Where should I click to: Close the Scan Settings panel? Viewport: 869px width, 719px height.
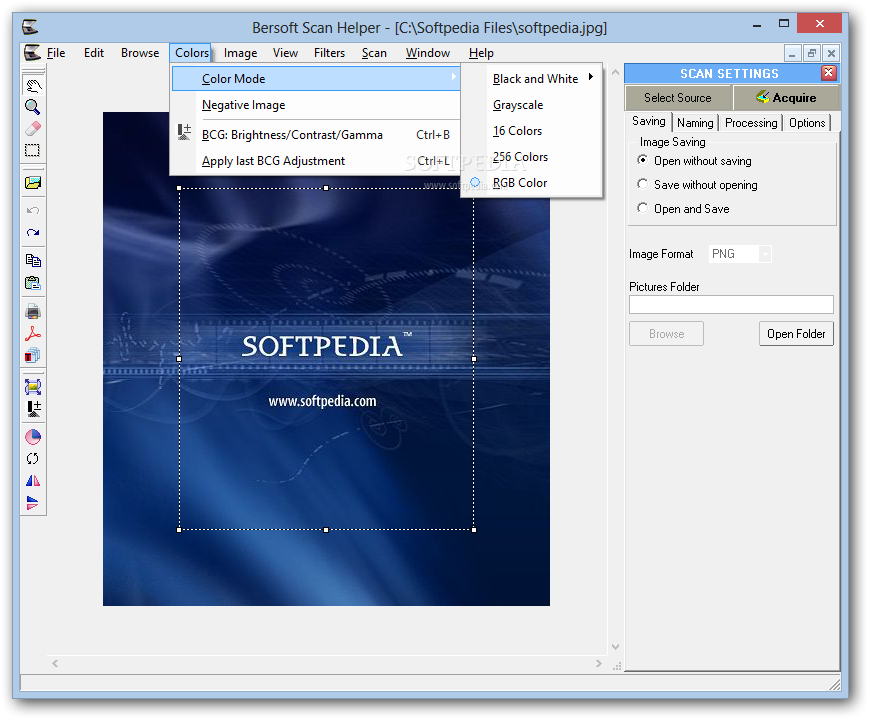tap(829, 73)
